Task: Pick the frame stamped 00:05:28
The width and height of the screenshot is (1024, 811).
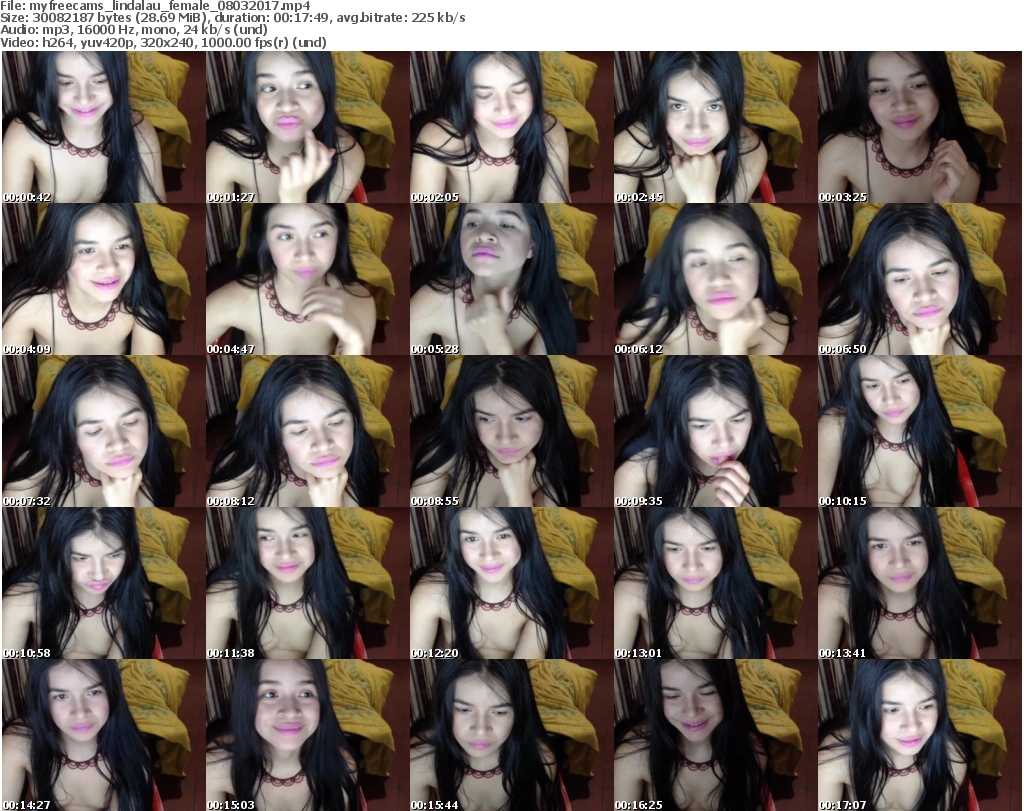Action: click(511, 279)
